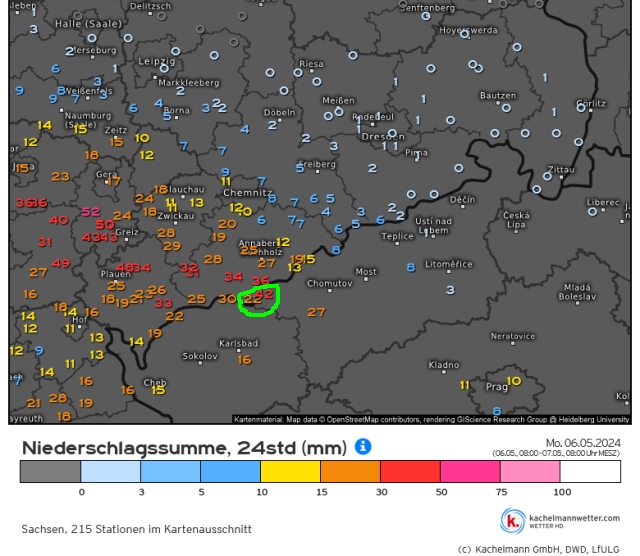Click the light pink 75–100 mm legend swatch
The width and height of the screenshot is (640, 556).
[x=530, y=472]
